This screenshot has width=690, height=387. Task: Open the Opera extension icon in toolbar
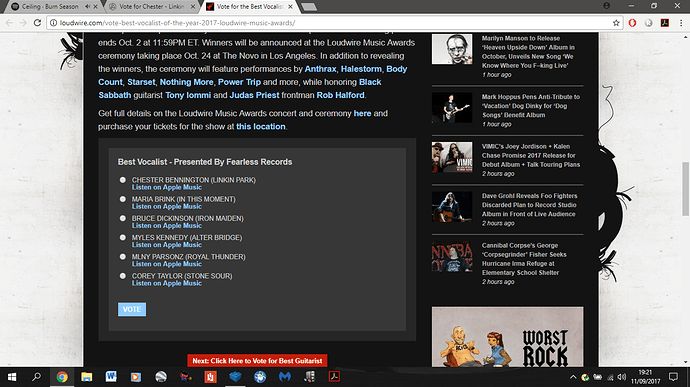(632, 23)
